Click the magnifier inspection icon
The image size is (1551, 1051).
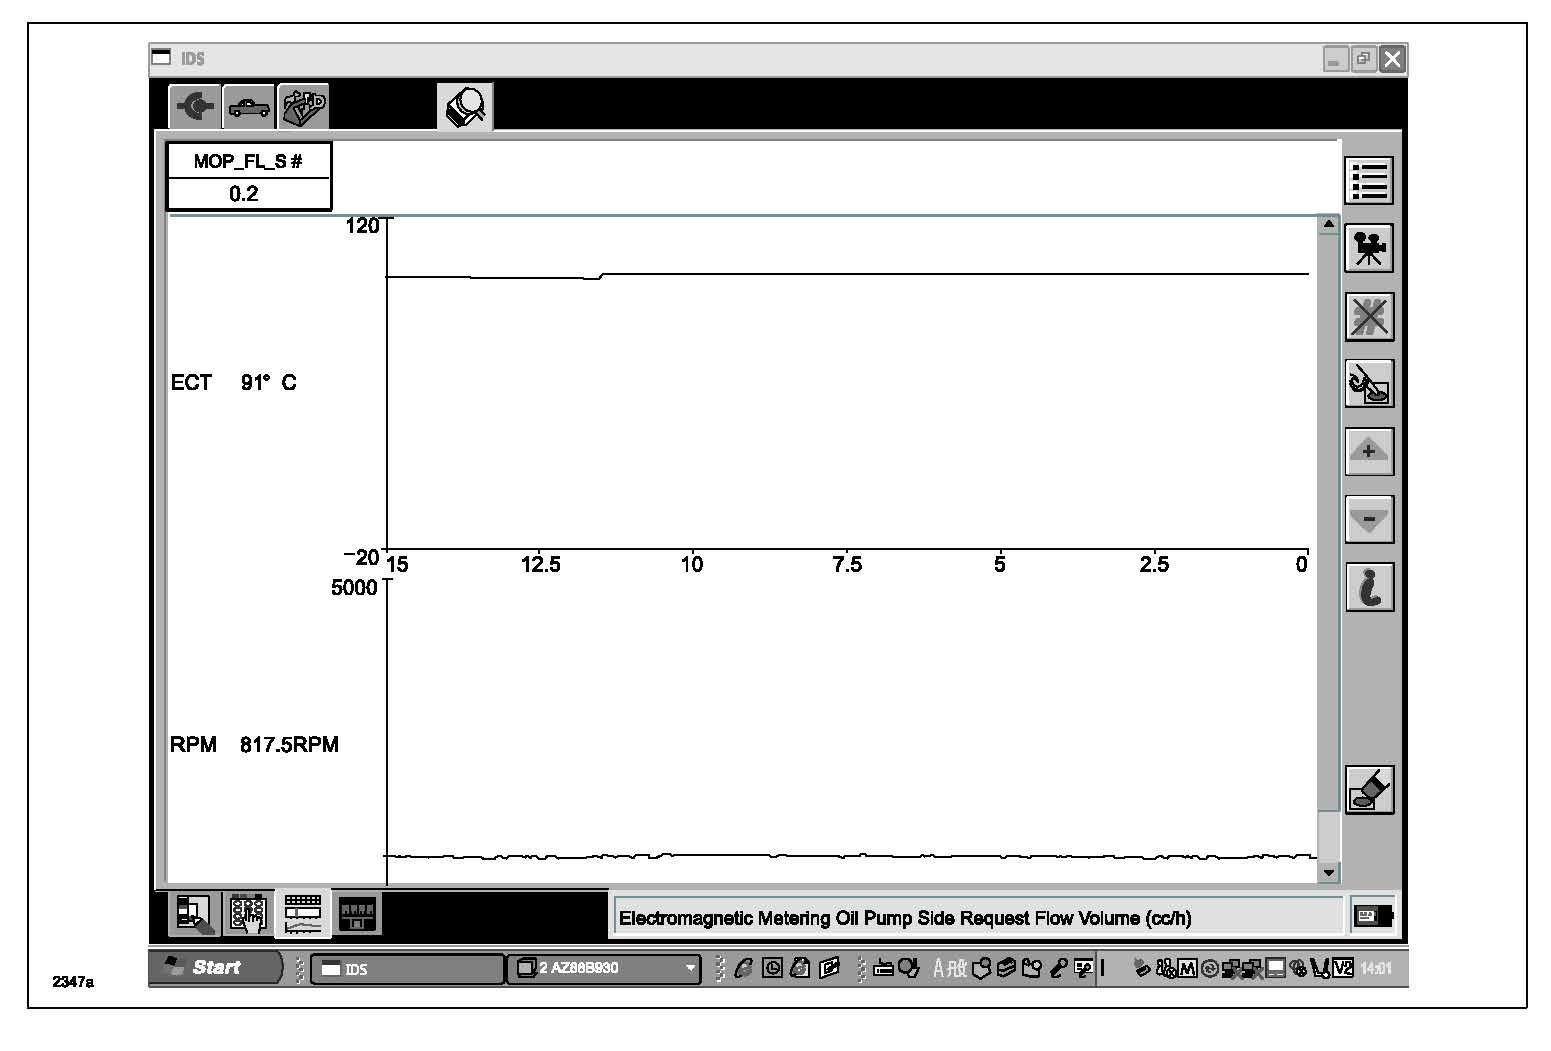(465, 107)
